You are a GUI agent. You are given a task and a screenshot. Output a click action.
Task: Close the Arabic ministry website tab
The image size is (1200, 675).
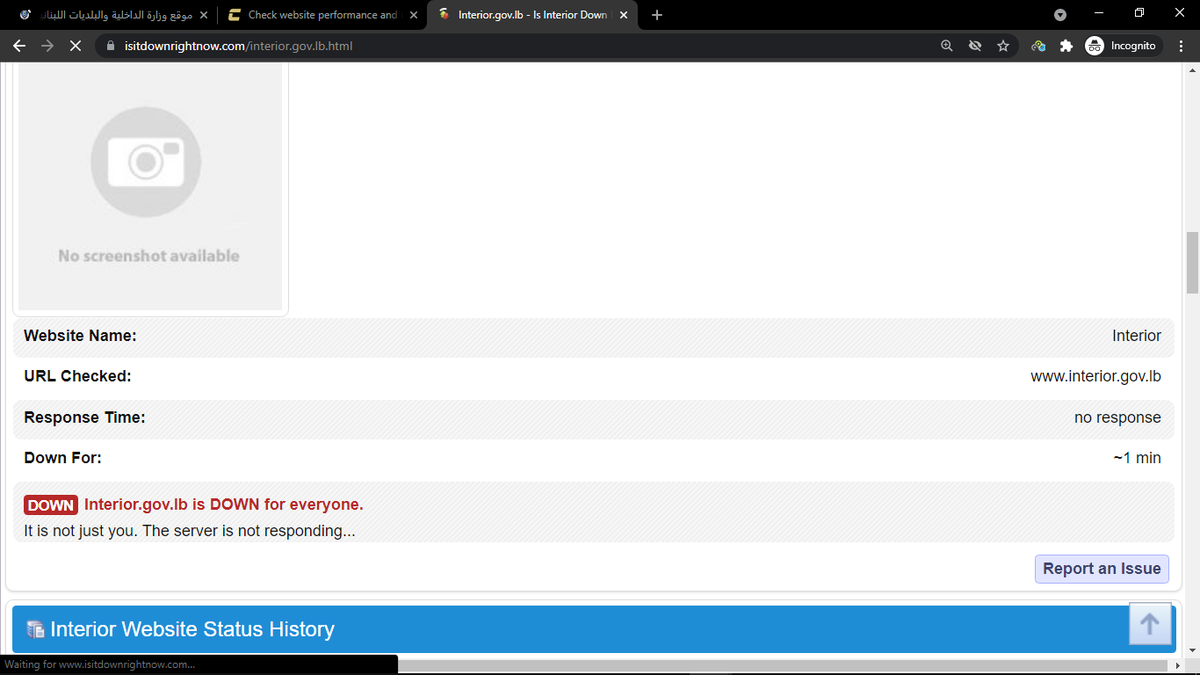[x=203, y=15]
